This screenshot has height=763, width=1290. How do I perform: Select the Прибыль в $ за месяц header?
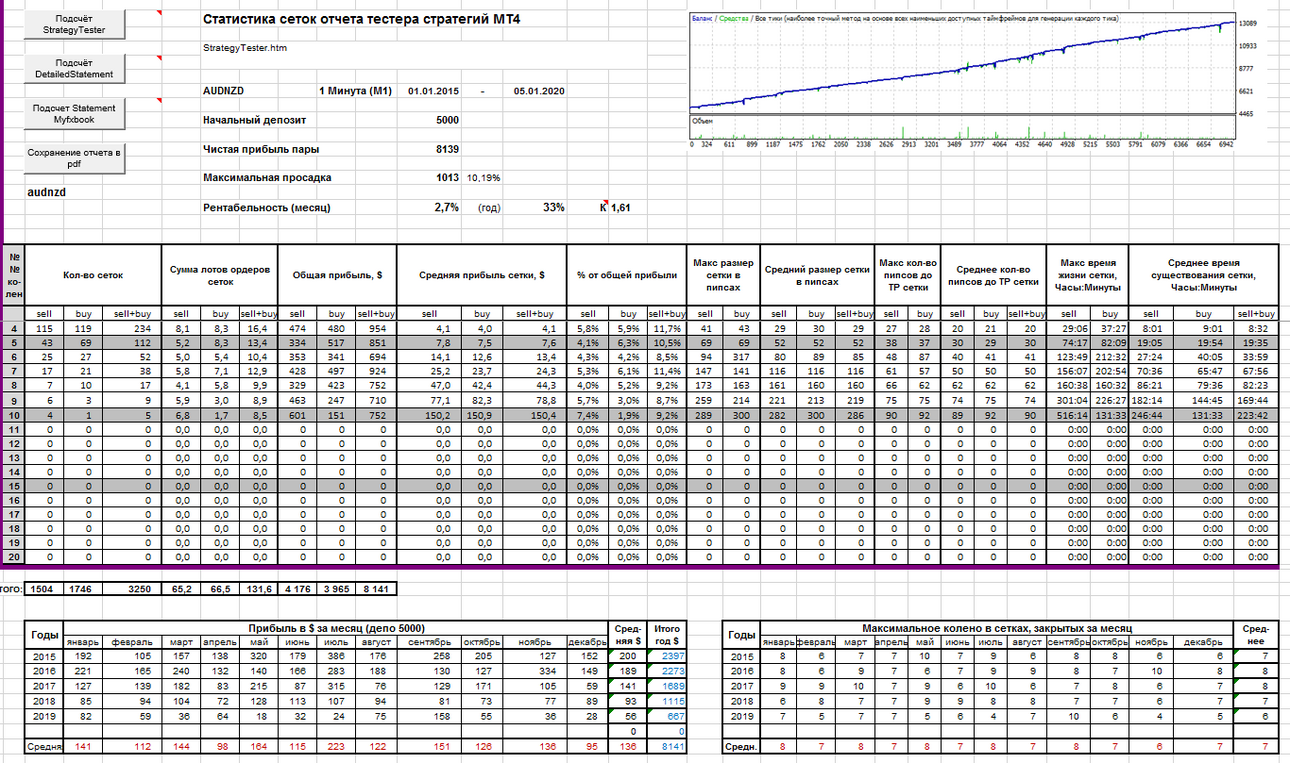(336, 627)
